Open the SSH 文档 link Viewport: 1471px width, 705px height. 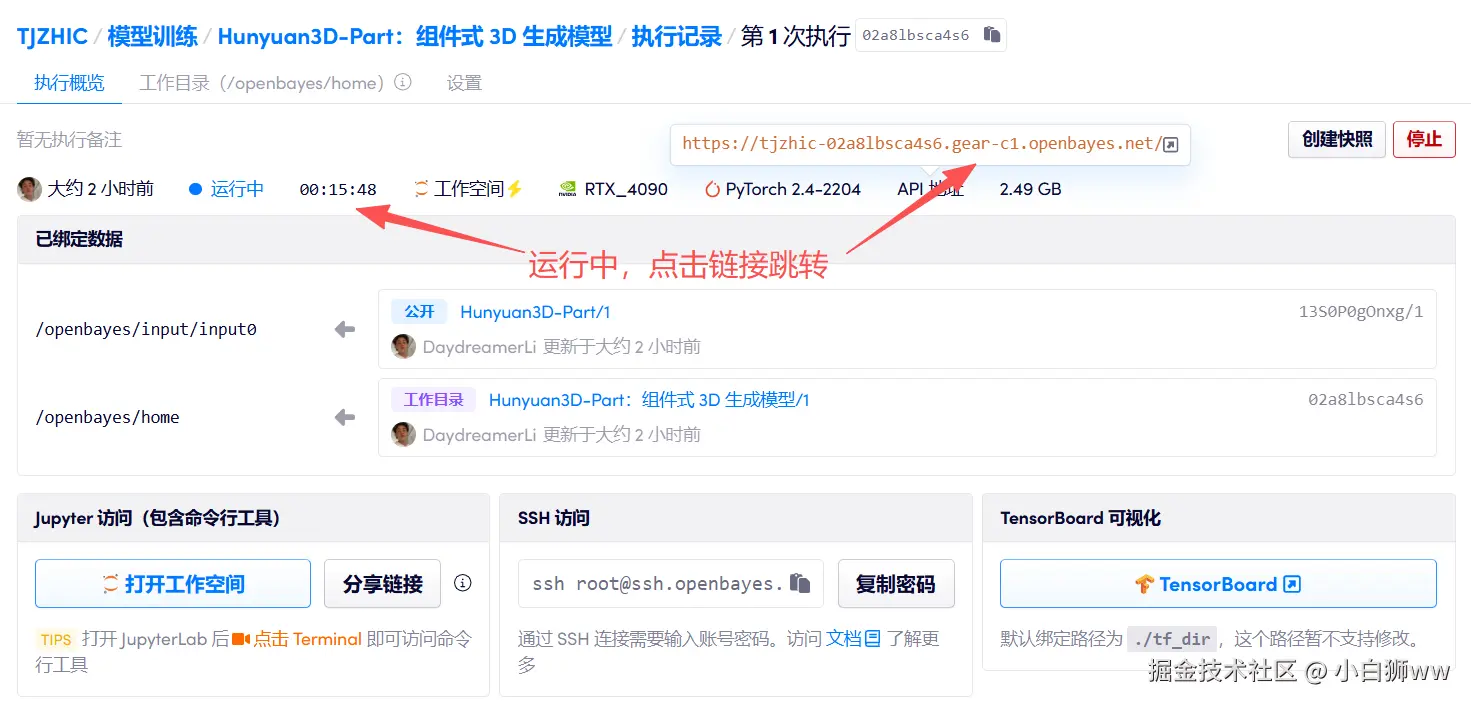coord(843,638)
